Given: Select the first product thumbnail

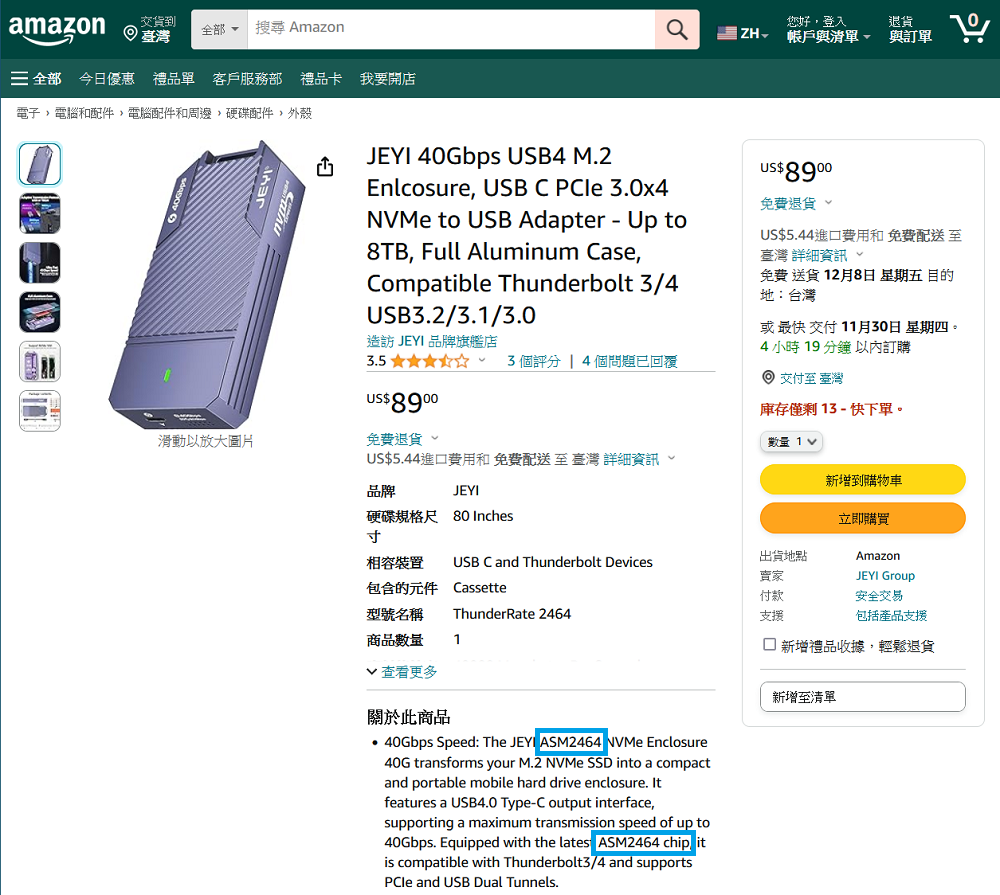Looking at the screenshot, I should (x=40, y=164).
